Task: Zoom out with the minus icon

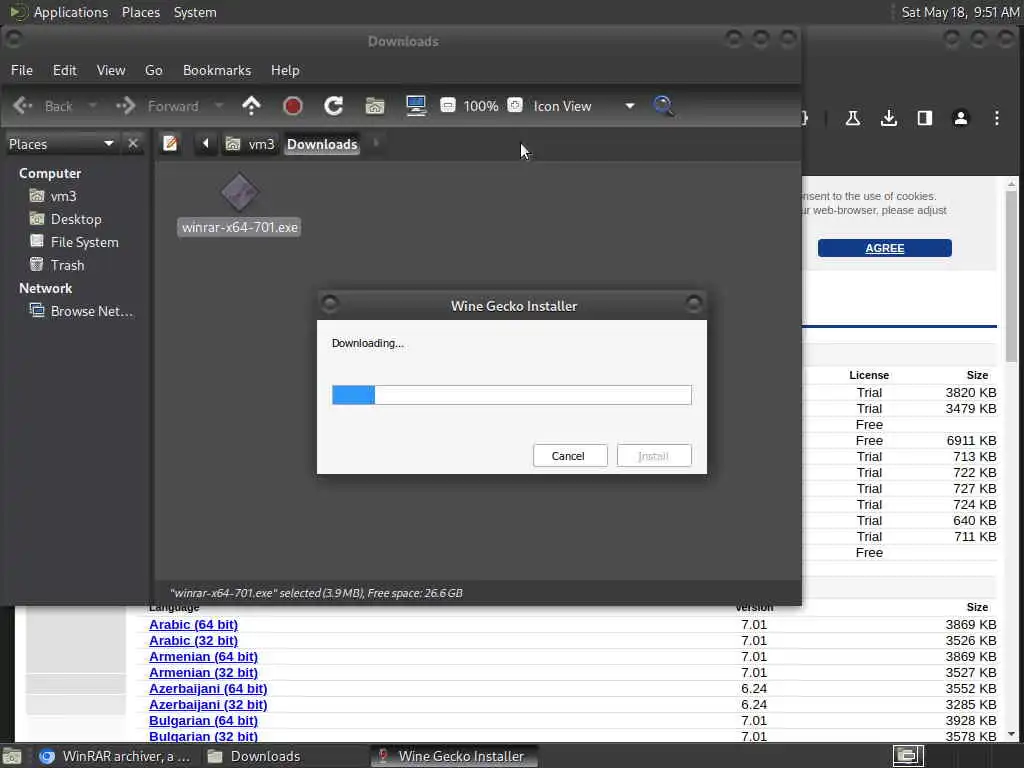Action: (x=448, y=105)
